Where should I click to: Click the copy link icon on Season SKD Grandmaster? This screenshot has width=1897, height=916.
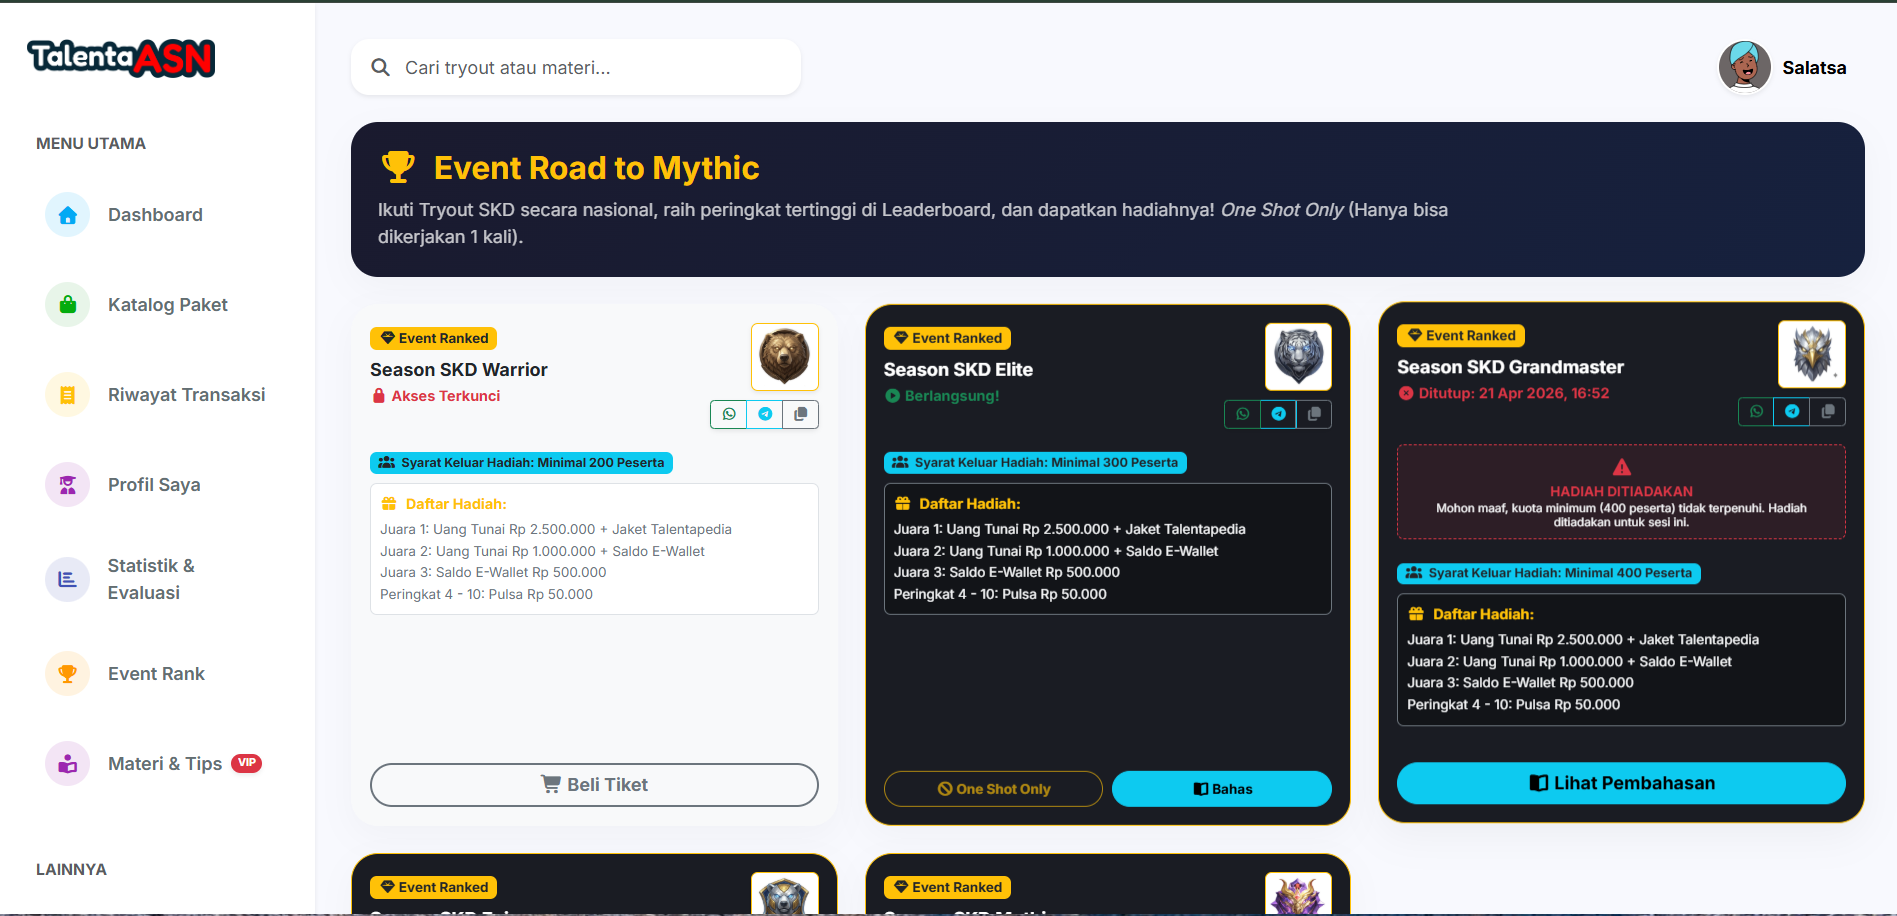coord(1829,411)
